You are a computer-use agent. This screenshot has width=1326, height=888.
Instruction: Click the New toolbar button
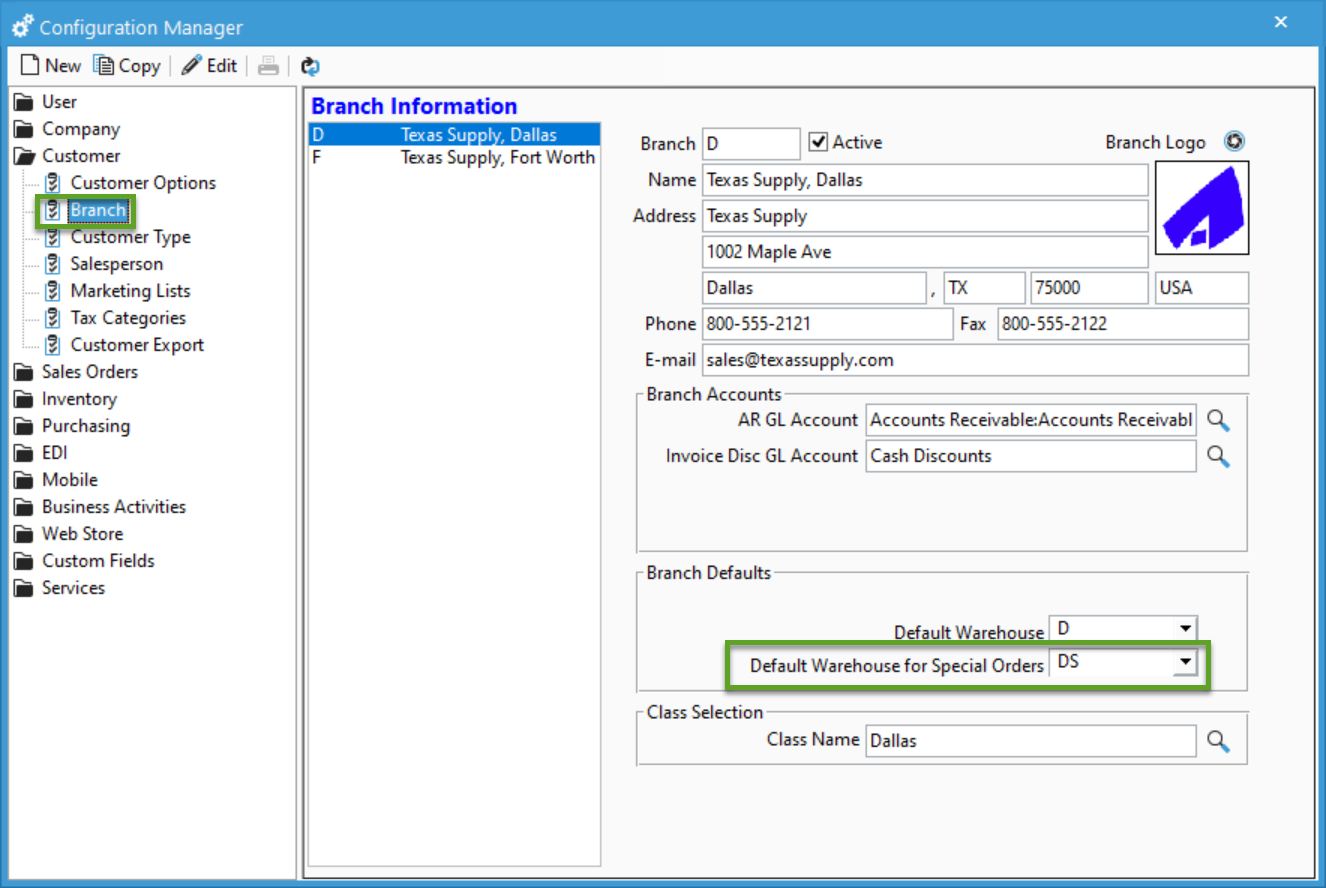(51, 66)
